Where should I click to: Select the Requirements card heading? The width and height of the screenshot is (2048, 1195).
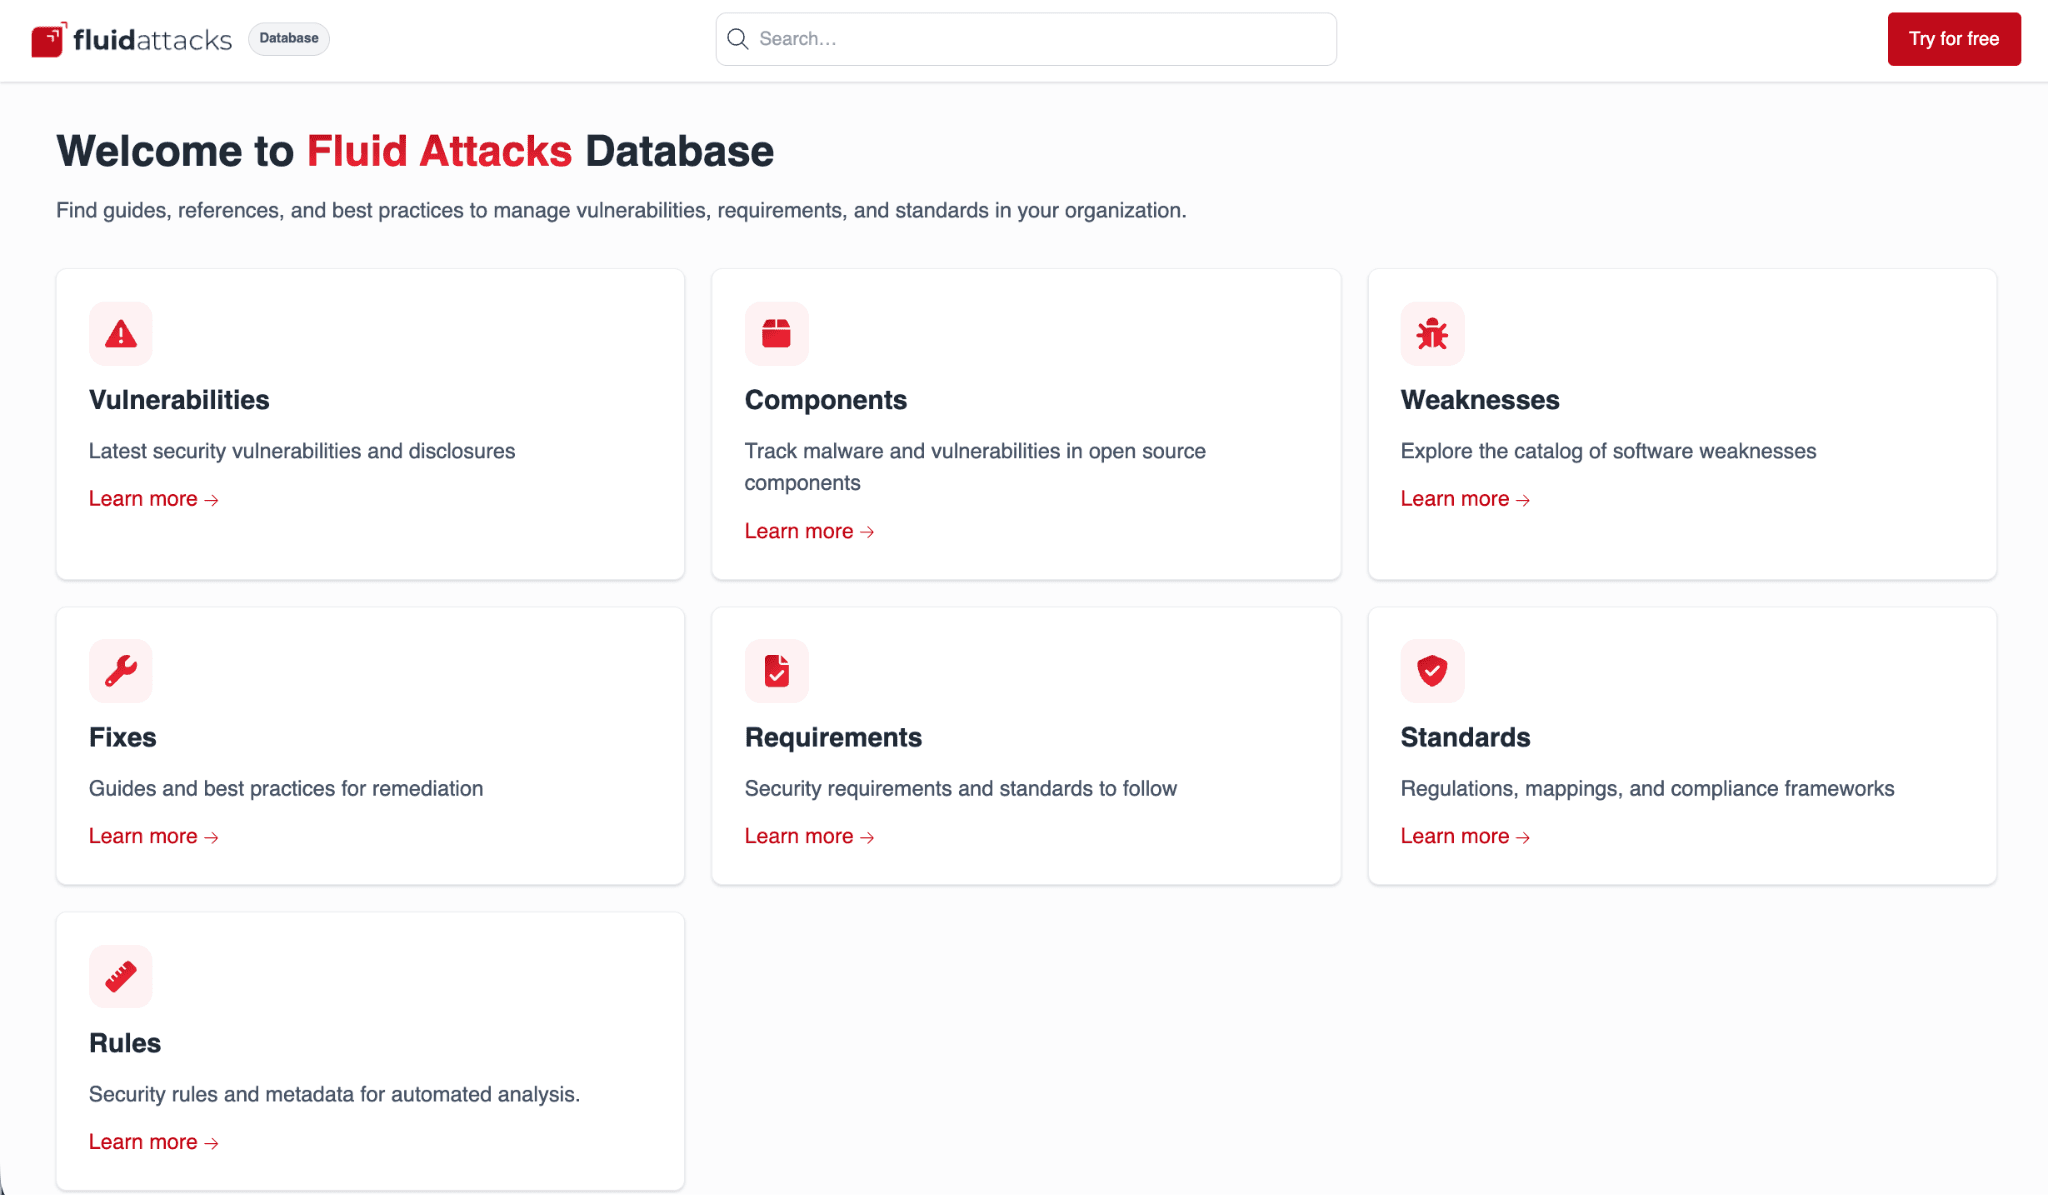point(833,738)
